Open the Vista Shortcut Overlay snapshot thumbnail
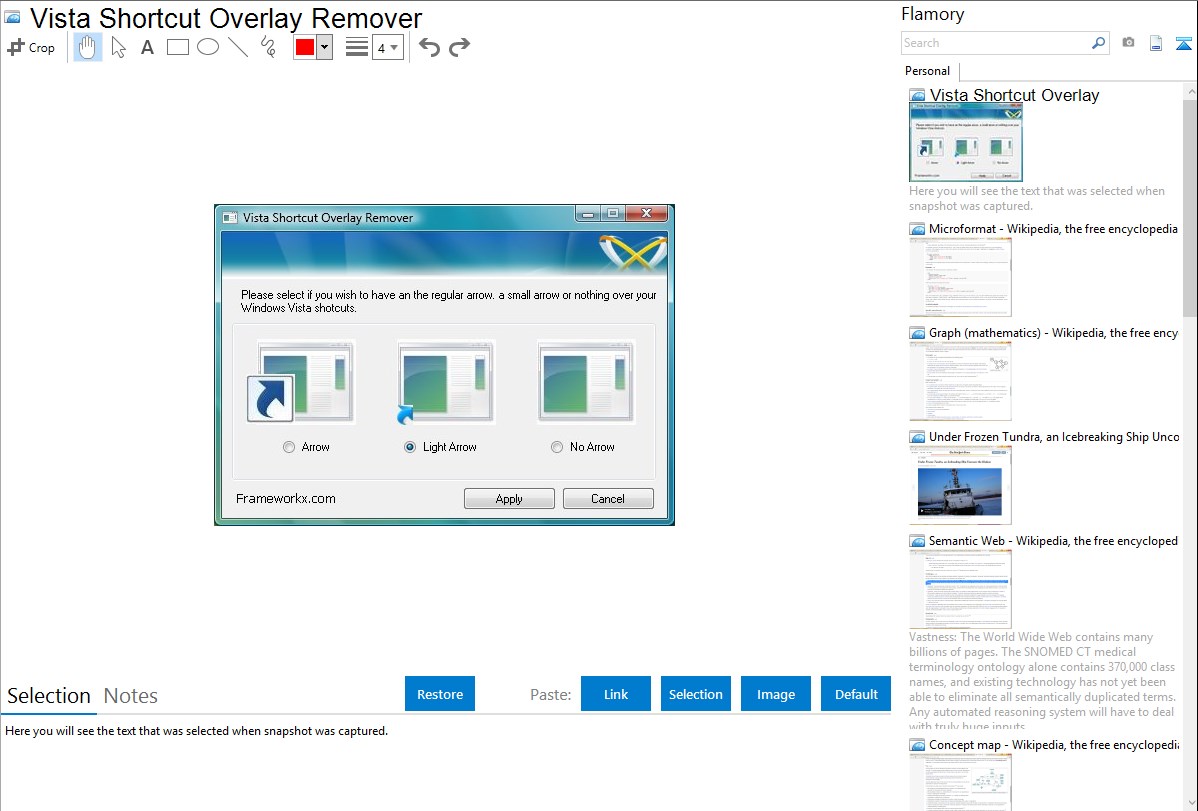Screen dimensions: 1198x811 coord(966,143)
